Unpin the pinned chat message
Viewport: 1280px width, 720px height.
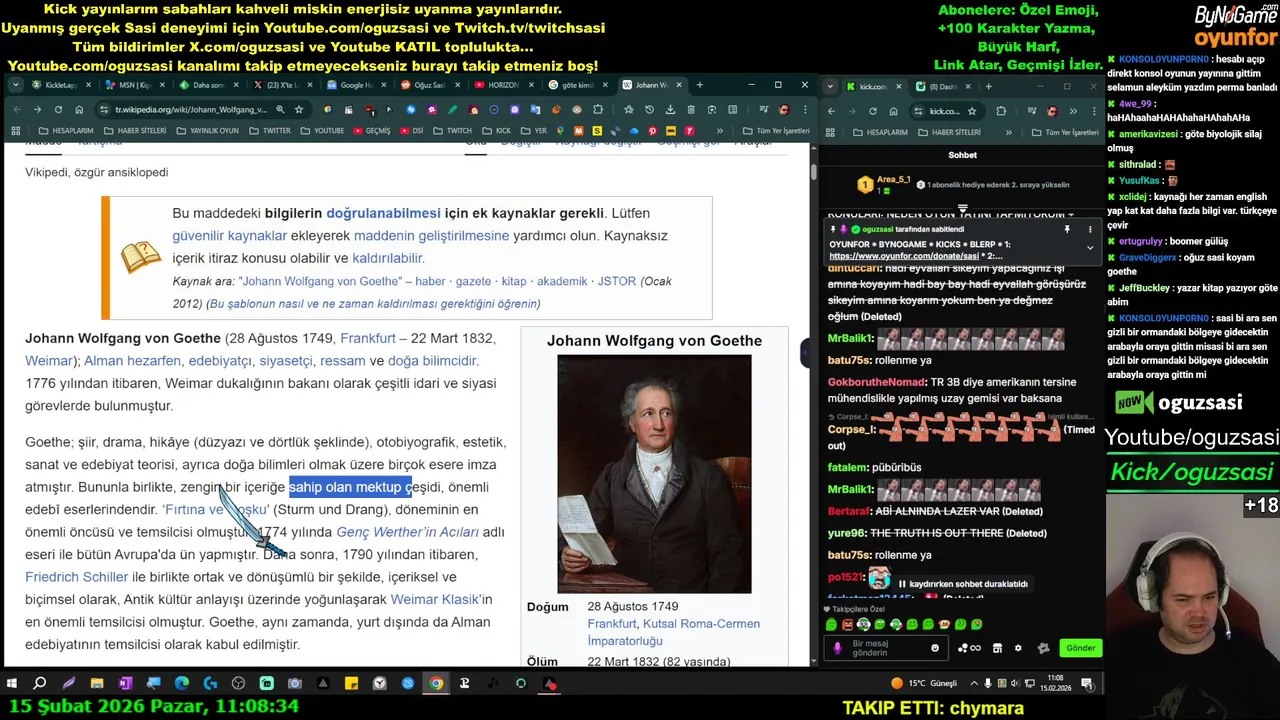click(1067, 229)
